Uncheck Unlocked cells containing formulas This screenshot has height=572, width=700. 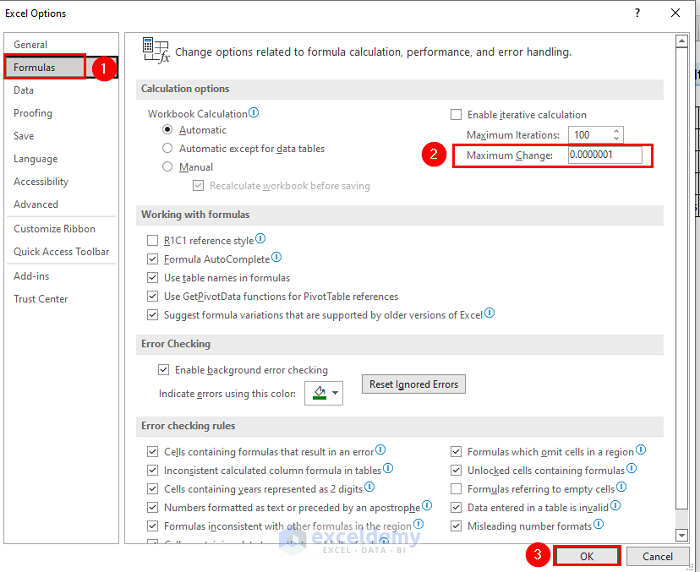point(456,470)
